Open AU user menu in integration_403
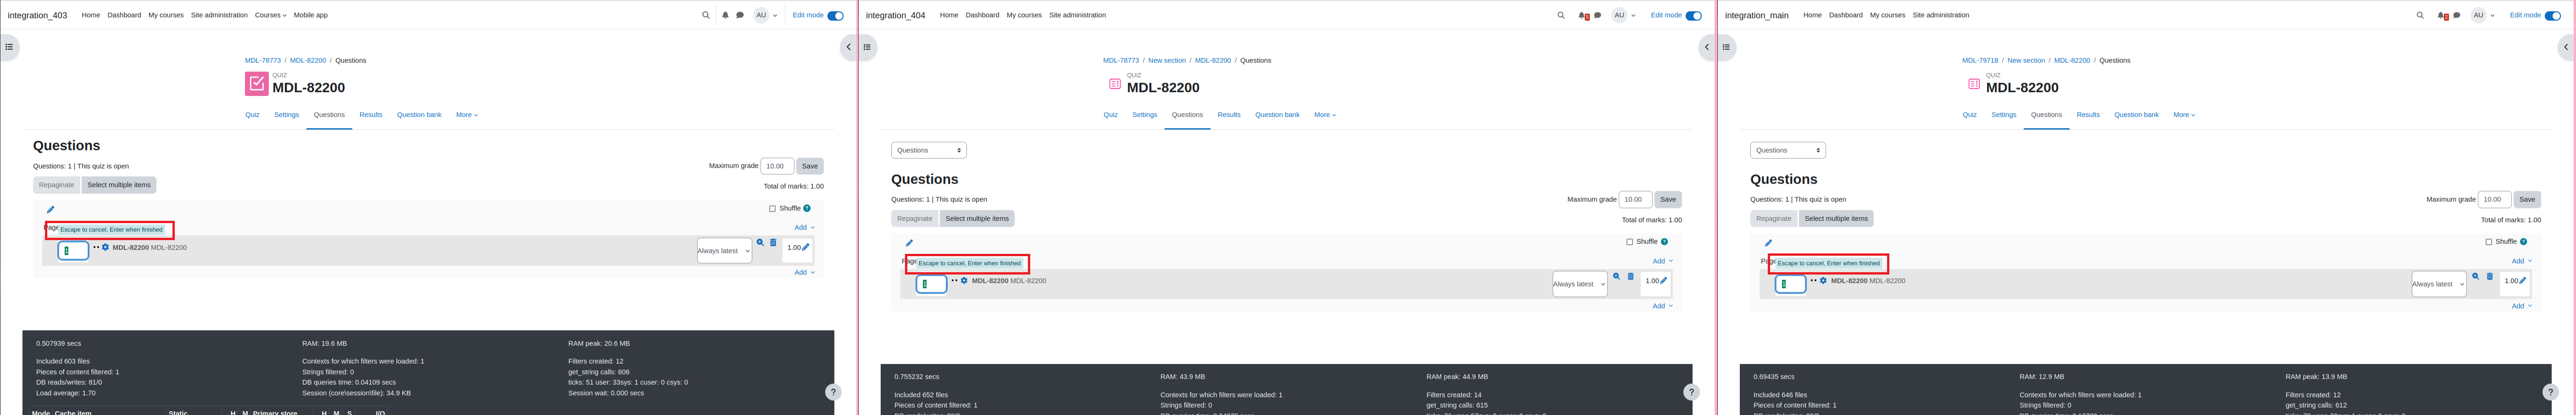Screen dimensions: 2576x415 click(x=765, y=15)
